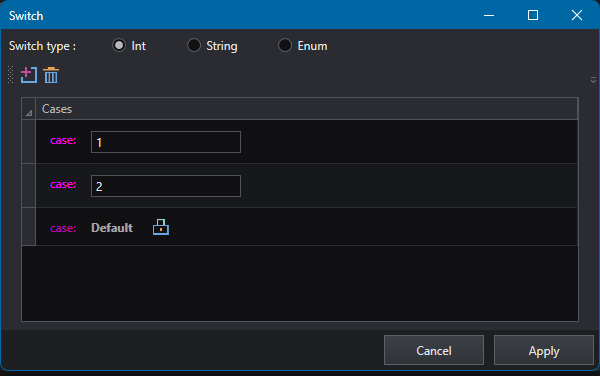Open the toolbar overflow arrow
Image resolution: width=600 pixels, height=376 pixels.
pyautogui.click(x=593, y=80)
